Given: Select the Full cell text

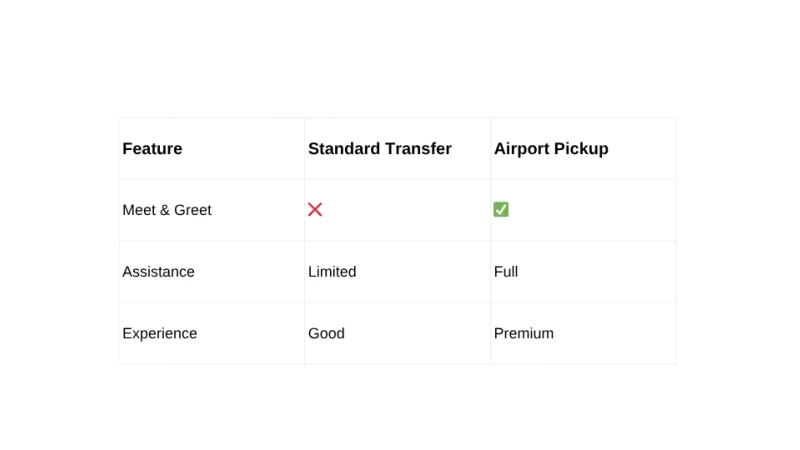Looking at the screenshot, I should pos(506,272).
